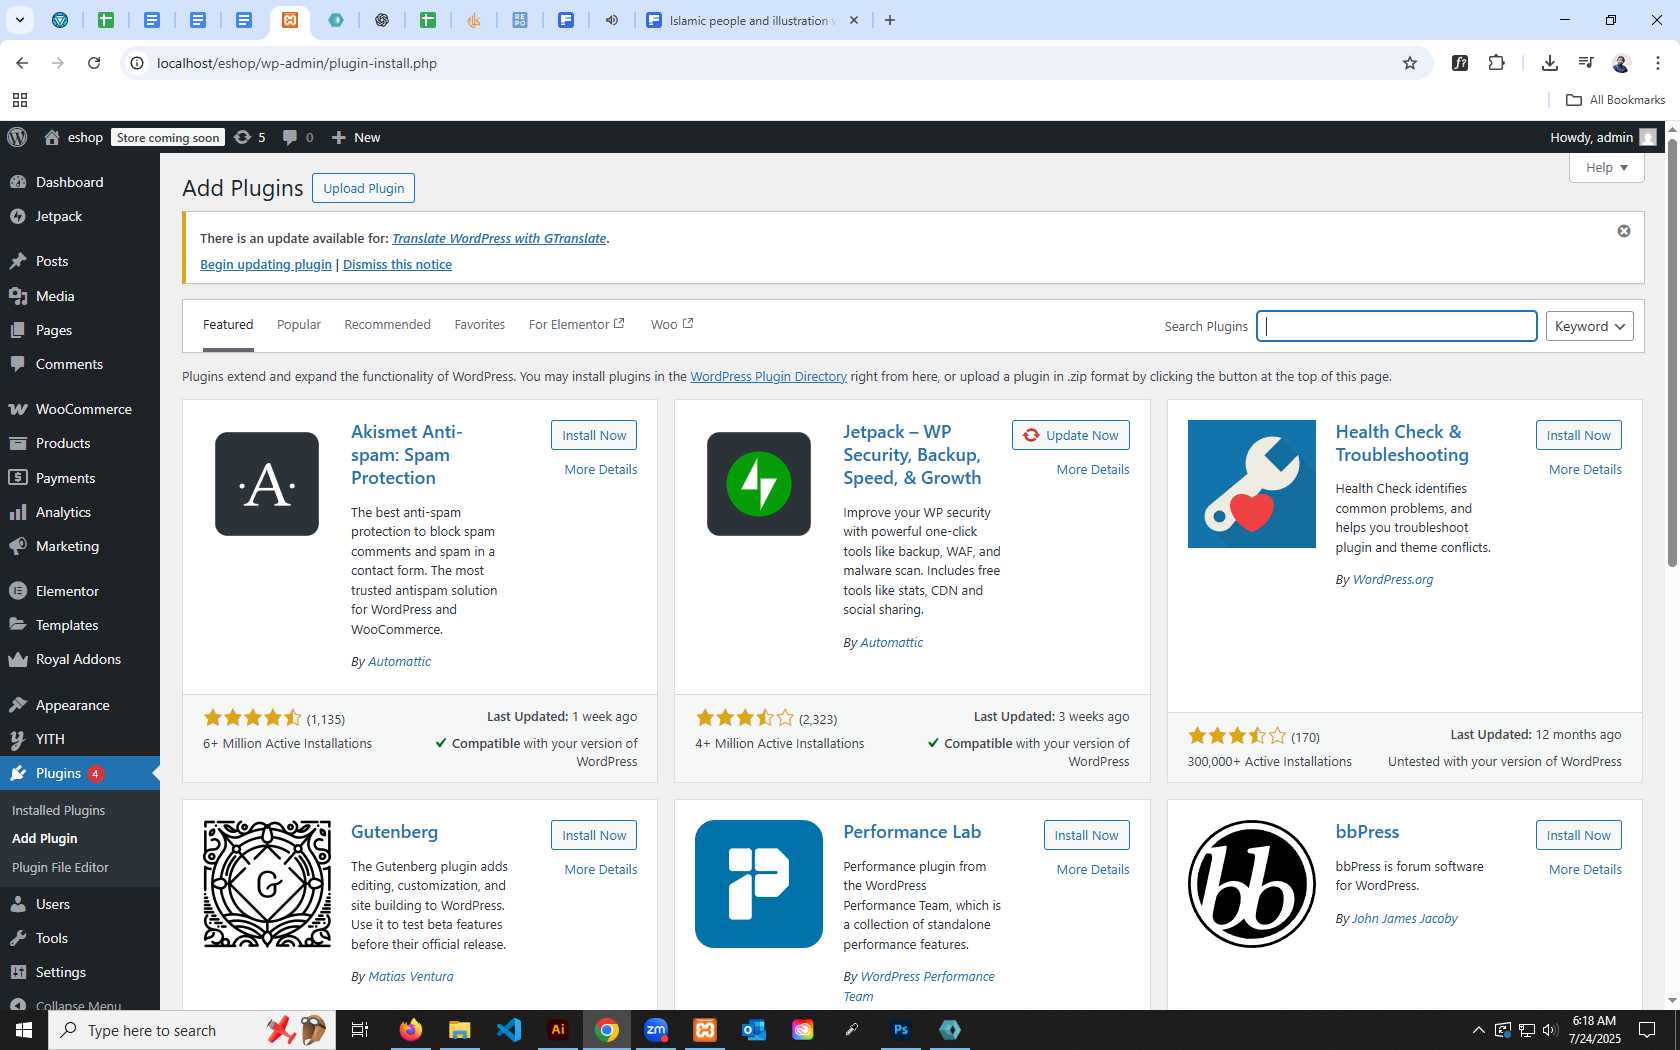Open the tab search chevron in Chrome
The width and height of the screenshot is (1680, 1050).
(19, 20)
